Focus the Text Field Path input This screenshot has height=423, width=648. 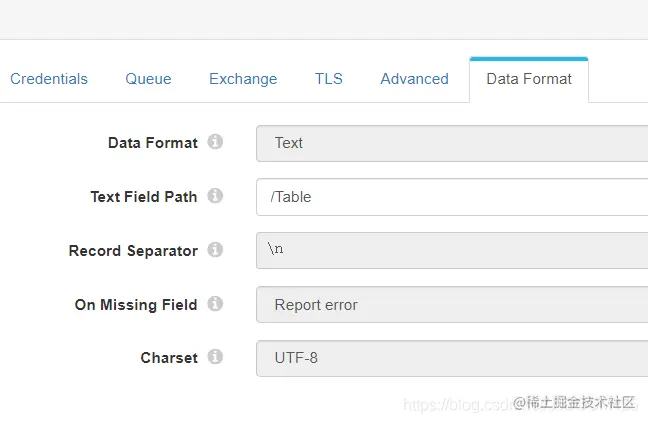point(452,197)
